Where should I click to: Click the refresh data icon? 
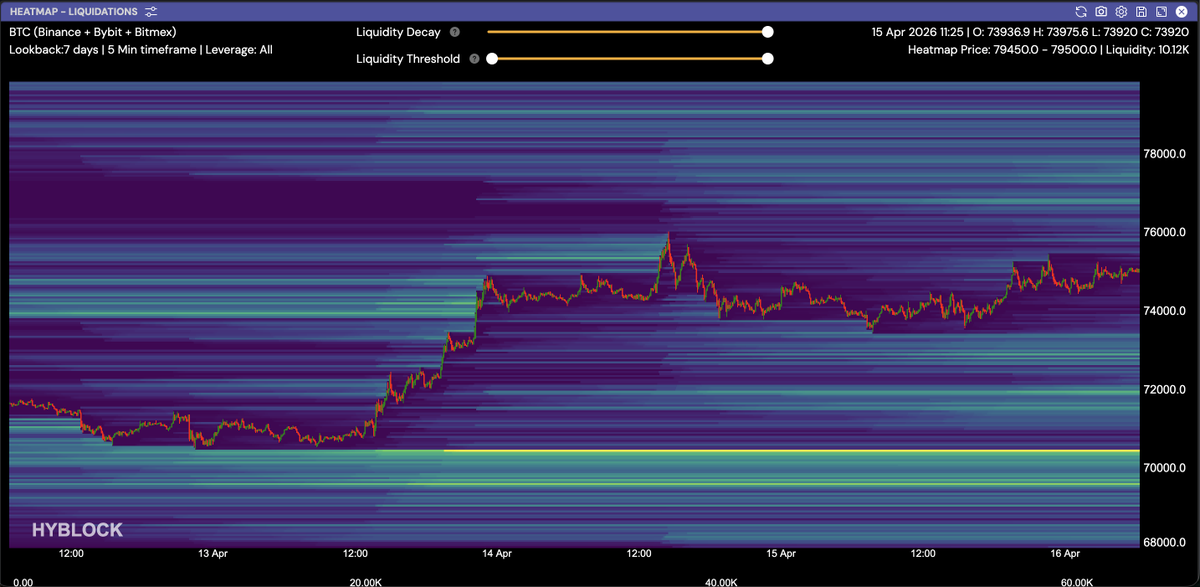pyautogui.click(x=1081, y=11)
